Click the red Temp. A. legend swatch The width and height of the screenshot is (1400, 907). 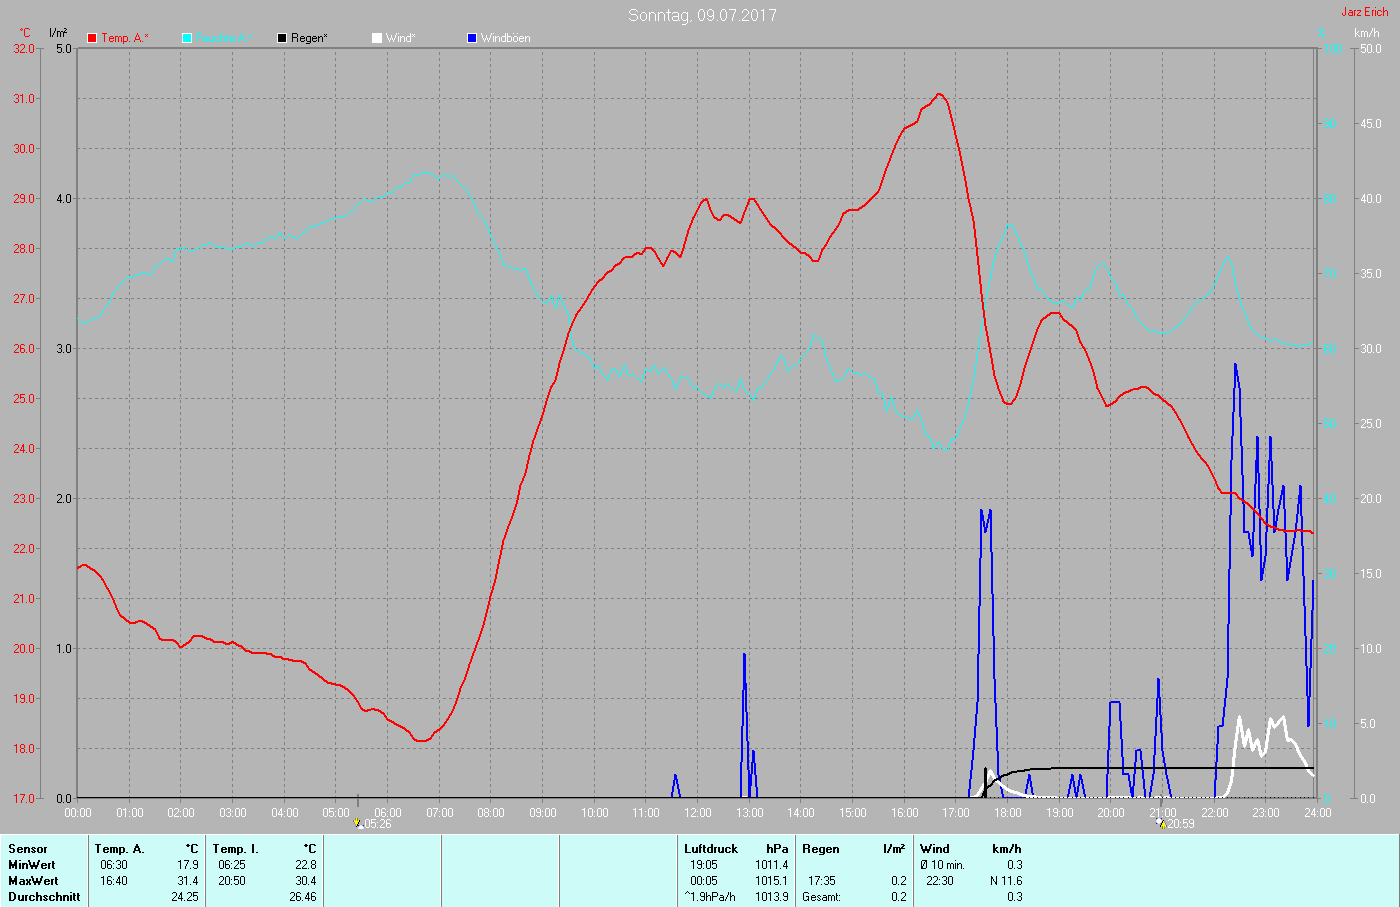pyautogui.click(x=92, y=38)
